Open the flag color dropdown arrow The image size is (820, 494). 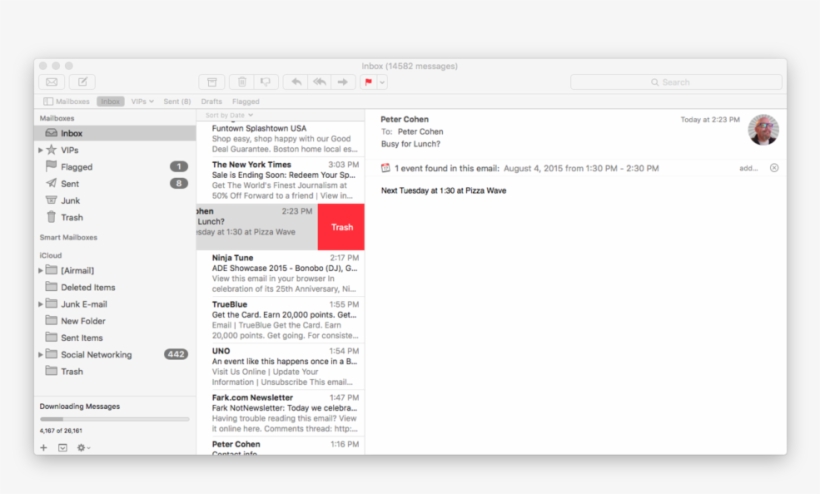[x=382, y=82]
